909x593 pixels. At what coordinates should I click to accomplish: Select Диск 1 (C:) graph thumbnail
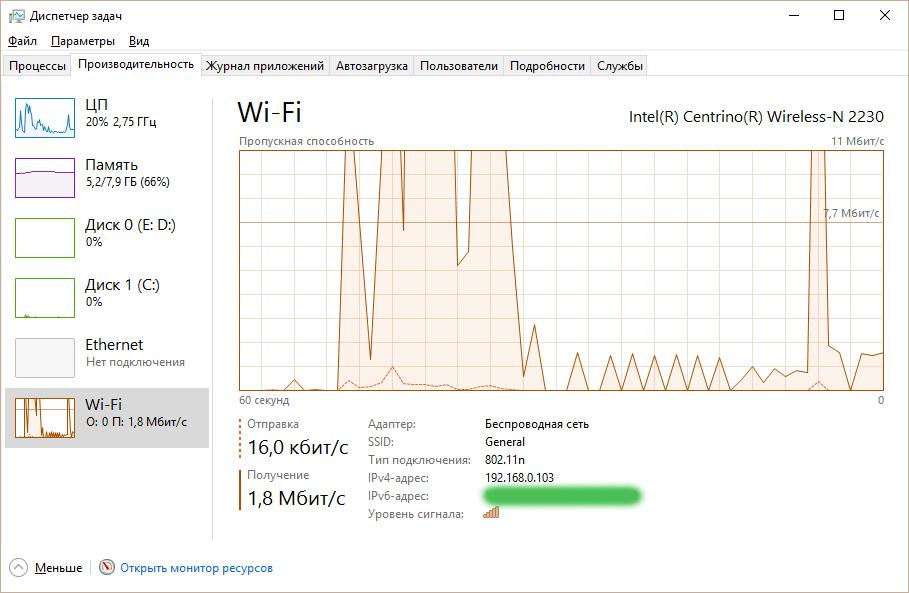(45, 298)
